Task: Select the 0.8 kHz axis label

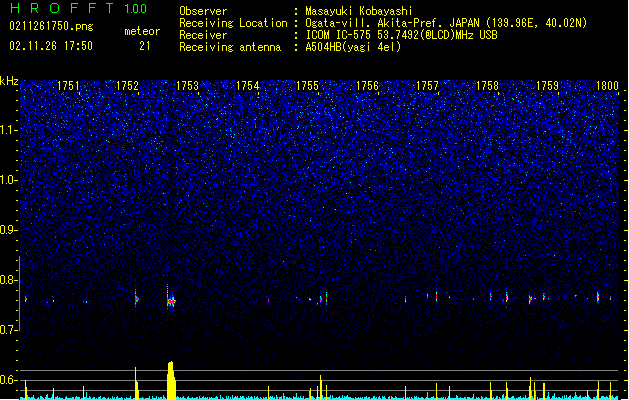Action: point(9,280)
